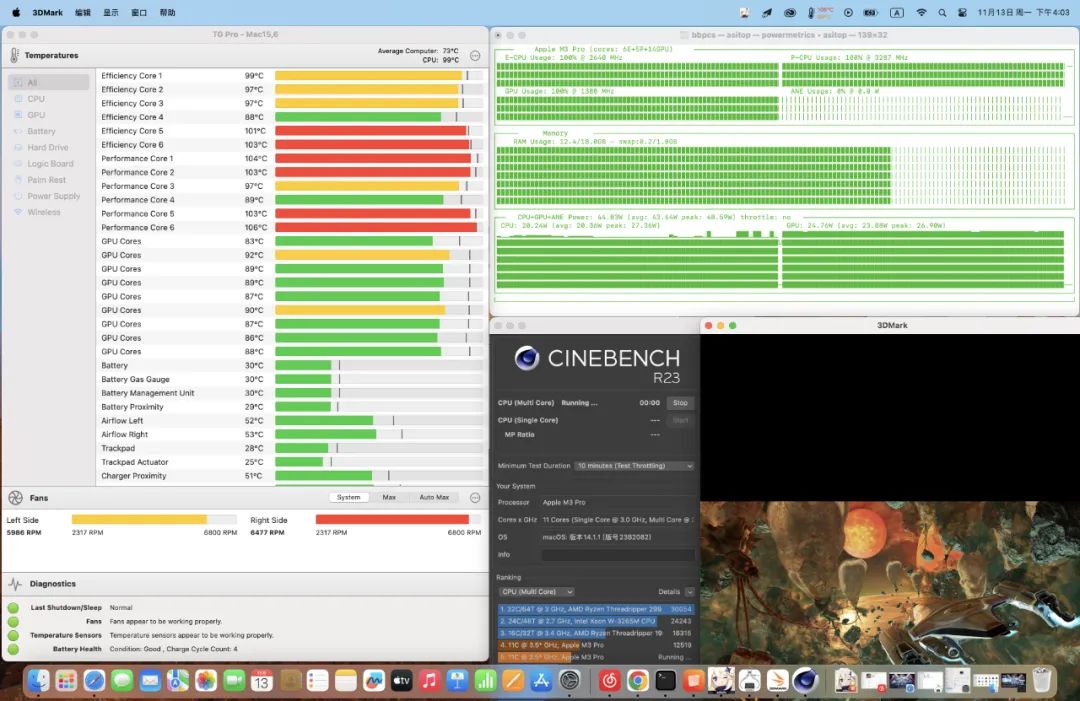This screenshot has height=701, width=1080.
Task: Expand the ranking Details dropdown arrow
Action: click(689, 592)
